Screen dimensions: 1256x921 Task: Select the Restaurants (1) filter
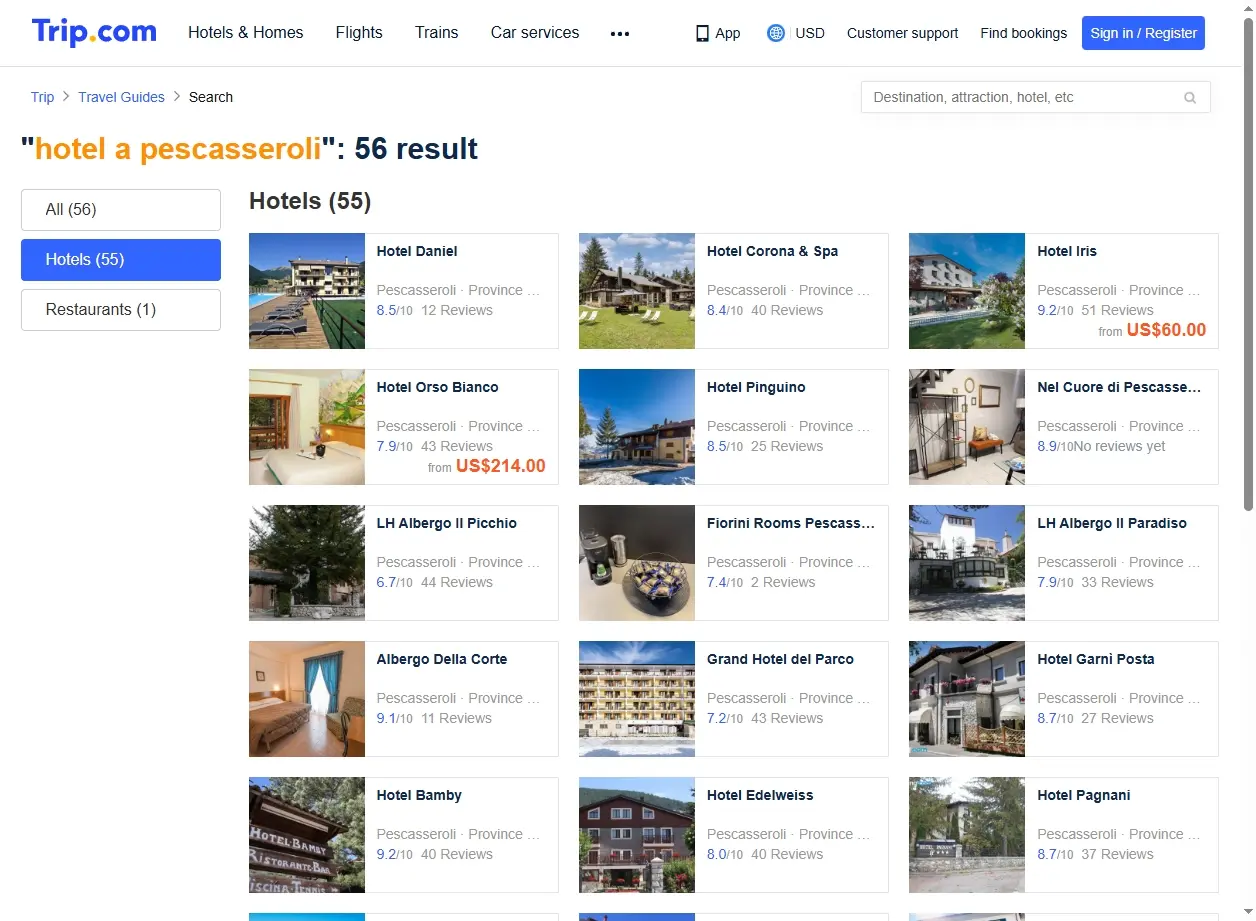(x=121, y=310)
